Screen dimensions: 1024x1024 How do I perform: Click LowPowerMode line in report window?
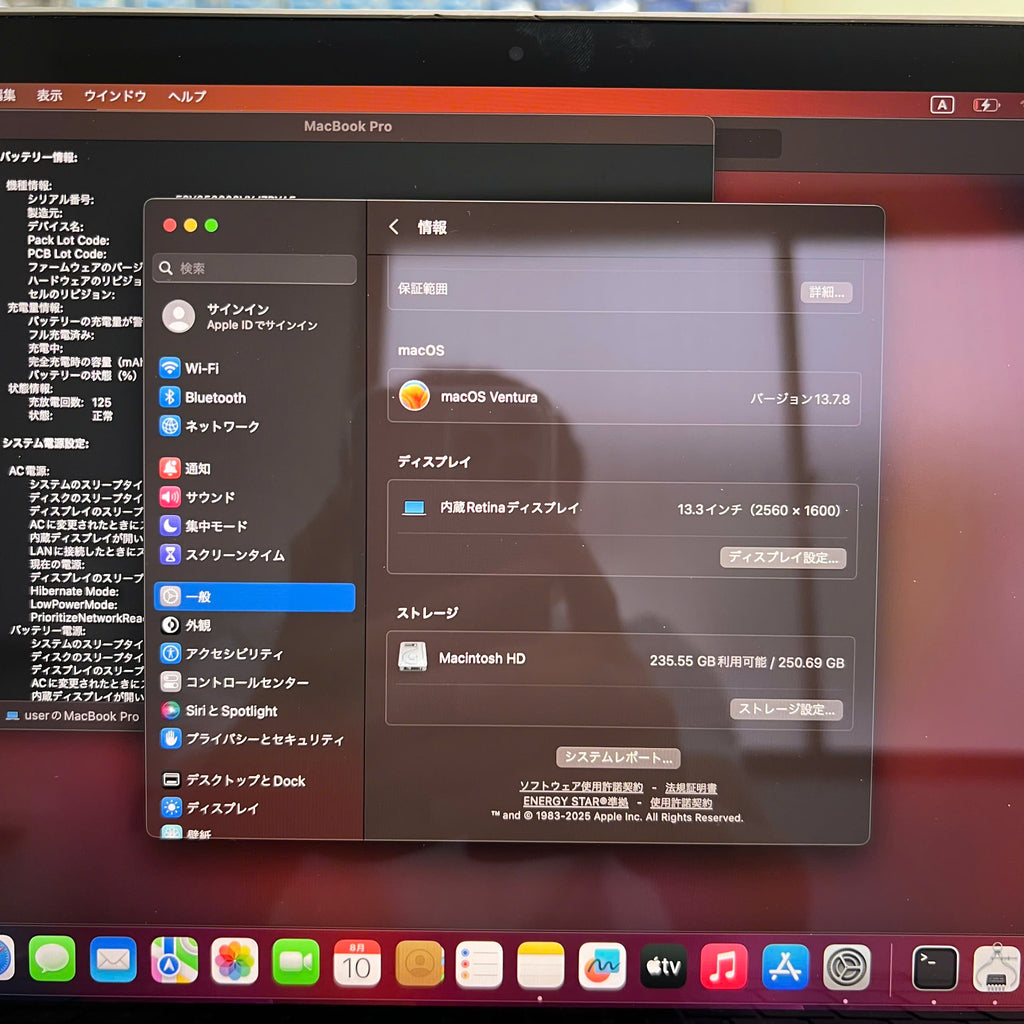coord(74,605)
